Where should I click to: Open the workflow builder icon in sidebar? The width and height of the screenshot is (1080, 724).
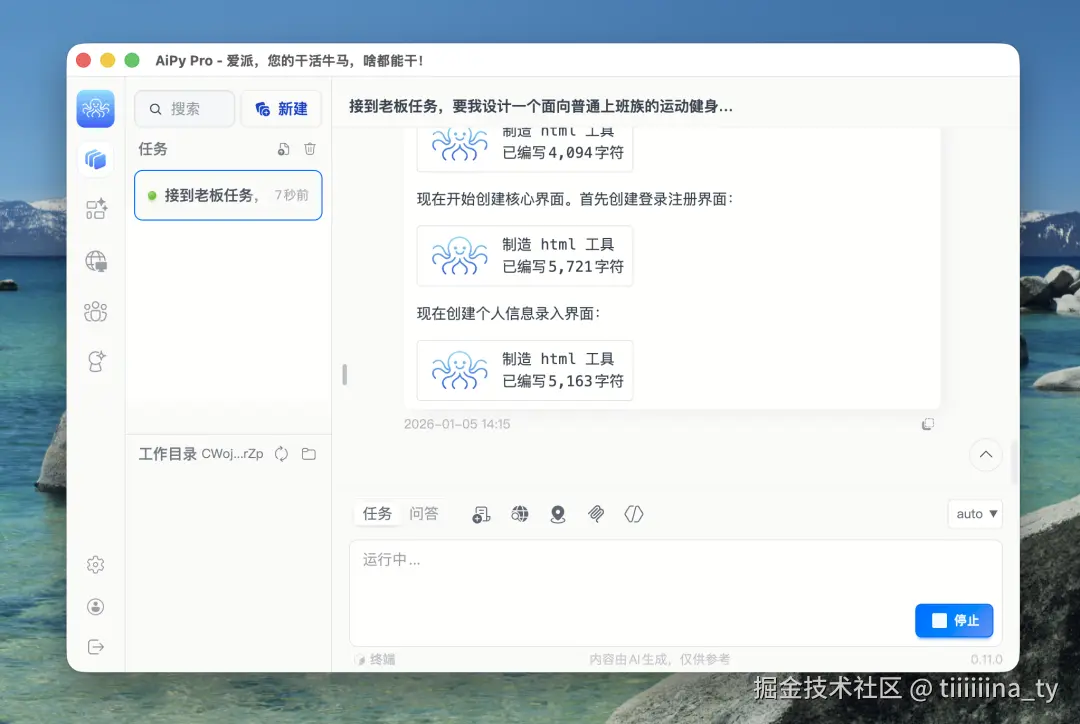tap(95, 210)
